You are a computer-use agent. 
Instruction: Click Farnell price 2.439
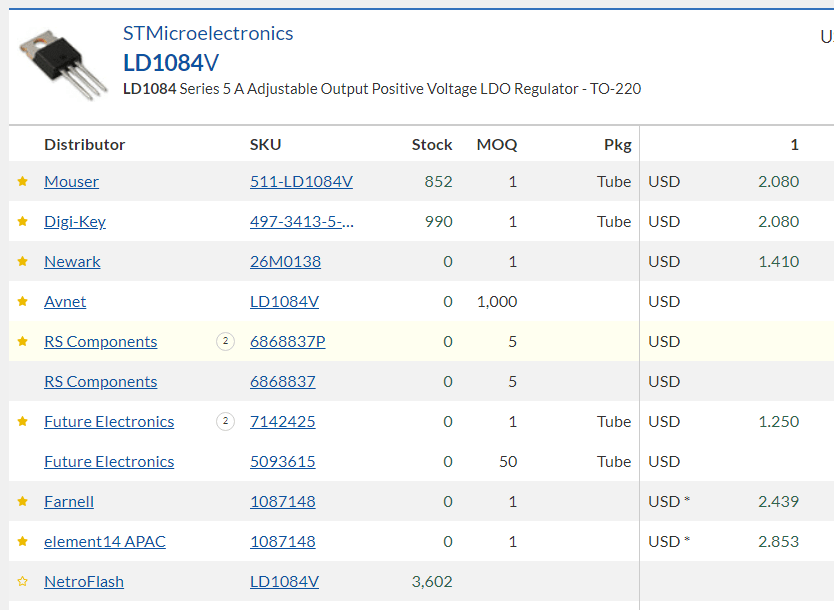tap(779, 502)
